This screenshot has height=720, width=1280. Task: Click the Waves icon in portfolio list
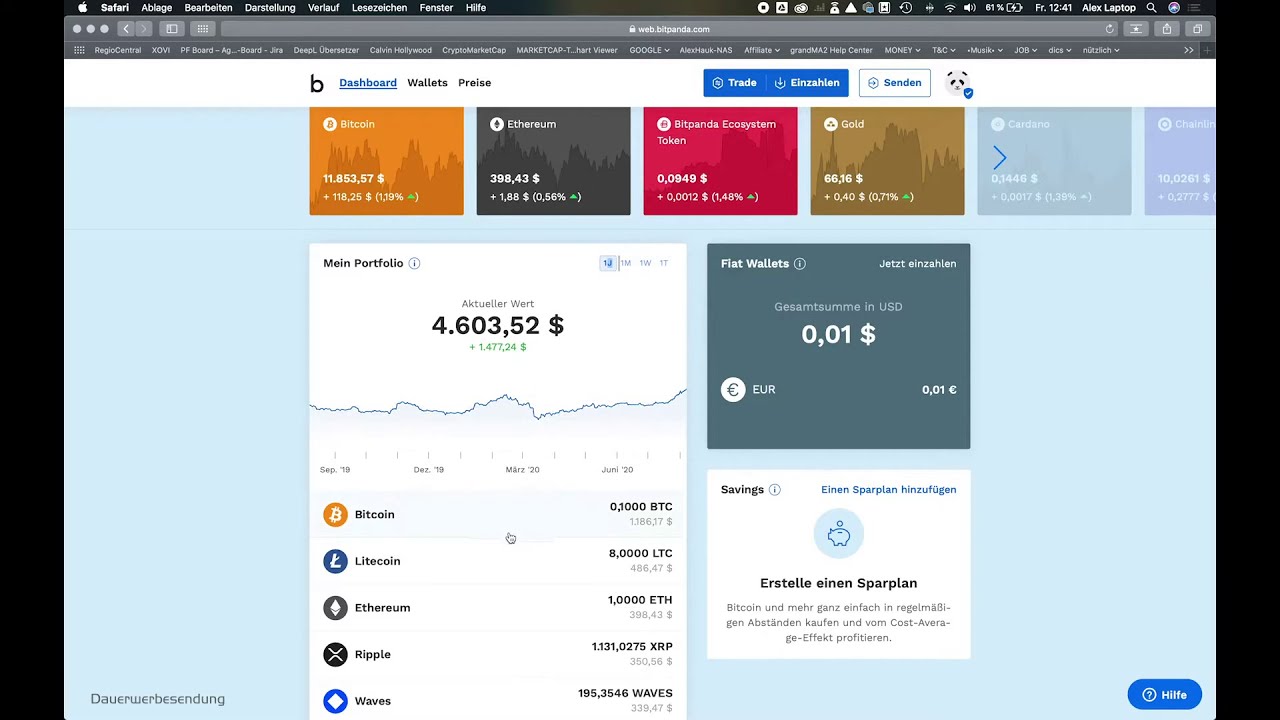click(335, 701)
